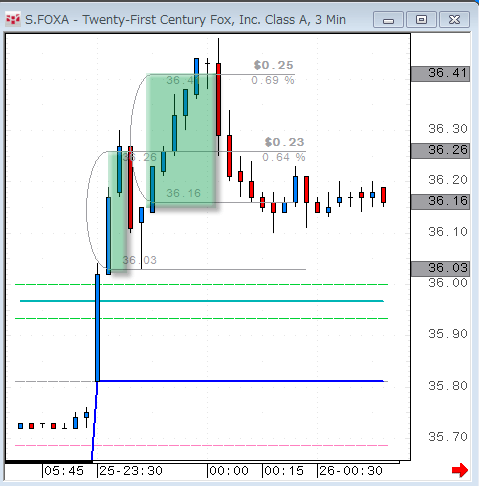Select the solid teal horizontal line

coord(202,301)
